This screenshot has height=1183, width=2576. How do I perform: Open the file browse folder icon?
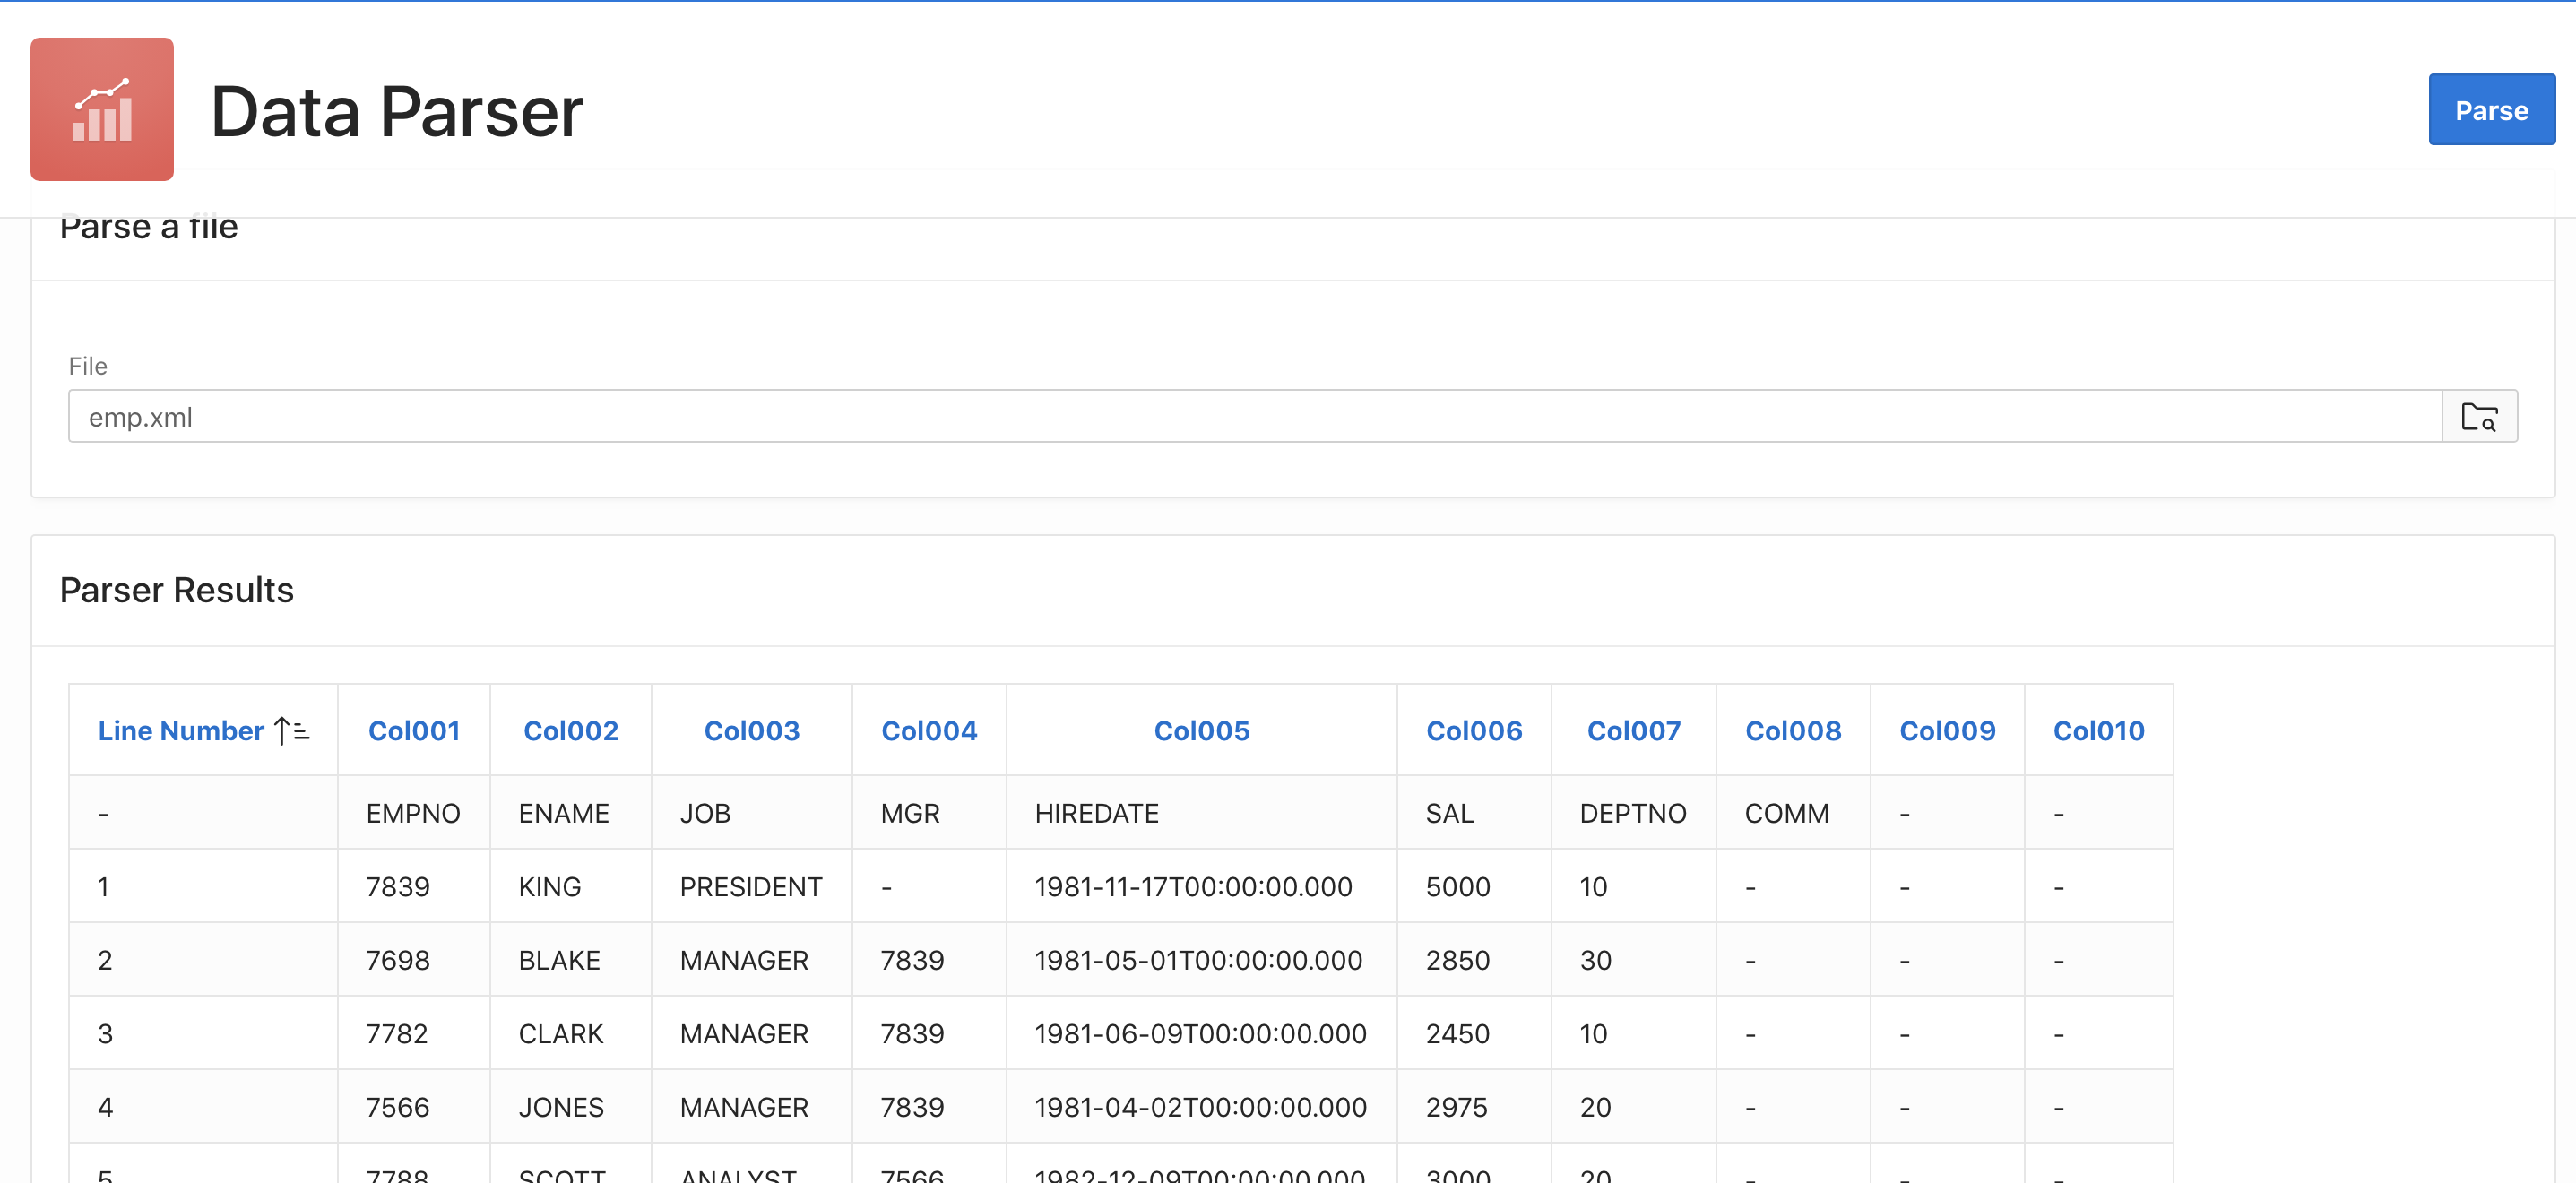point(2478,416)
